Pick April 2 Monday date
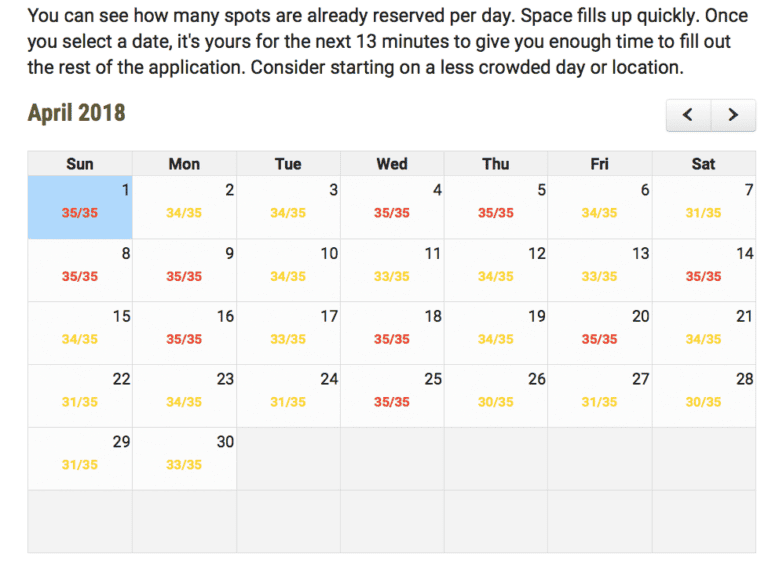This screenshot has height=565, width=768. pos(185,207)
